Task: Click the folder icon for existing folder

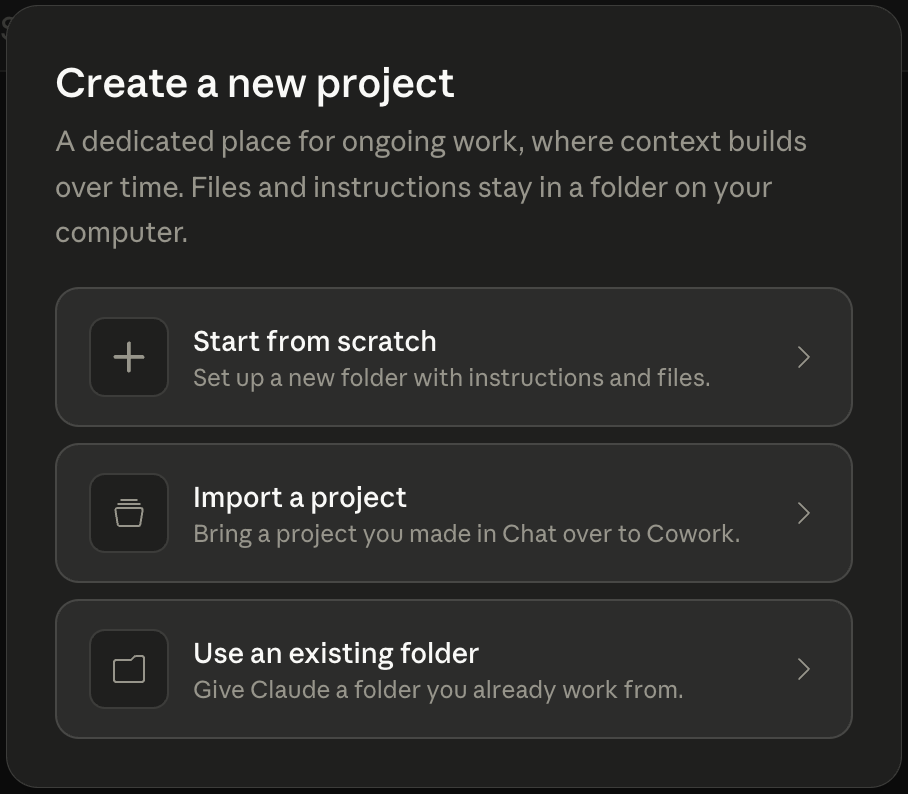Action: point(129,669)
